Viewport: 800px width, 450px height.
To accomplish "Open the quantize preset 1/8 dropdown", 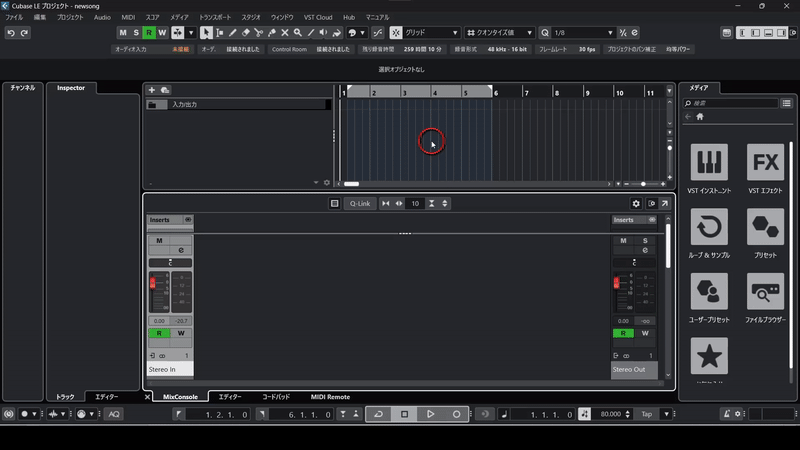I will (583, 33).
